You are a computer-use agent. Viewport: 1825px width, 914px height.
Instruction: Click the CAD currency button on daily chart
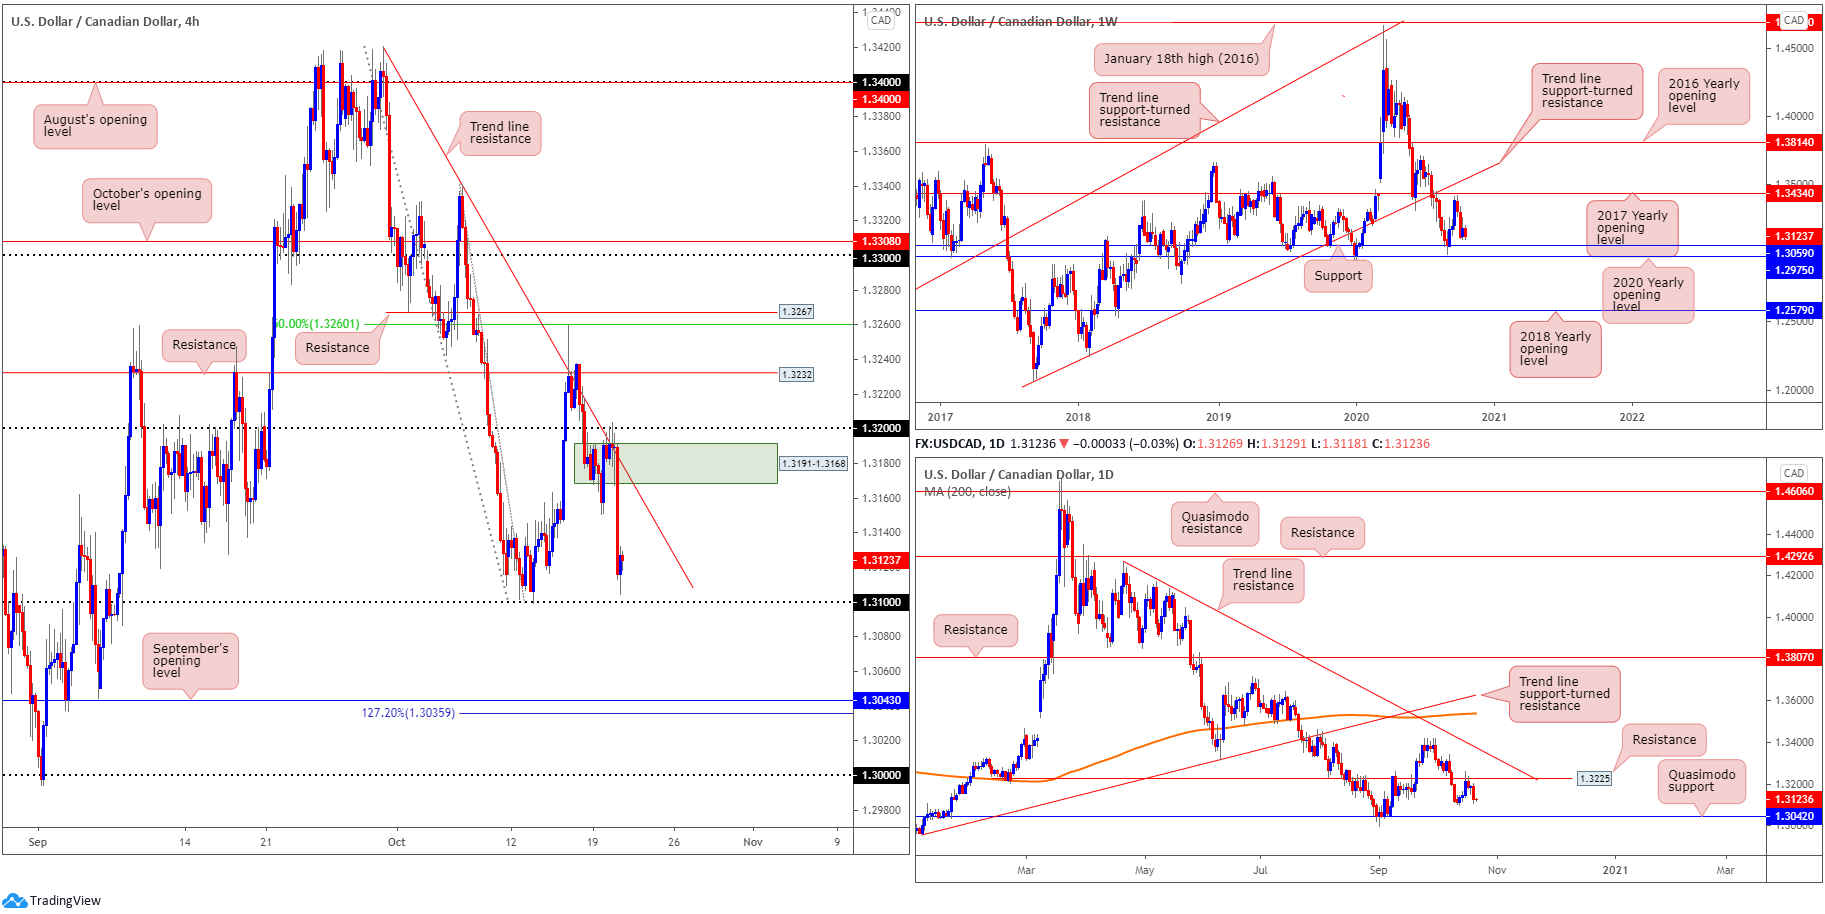1794,473
